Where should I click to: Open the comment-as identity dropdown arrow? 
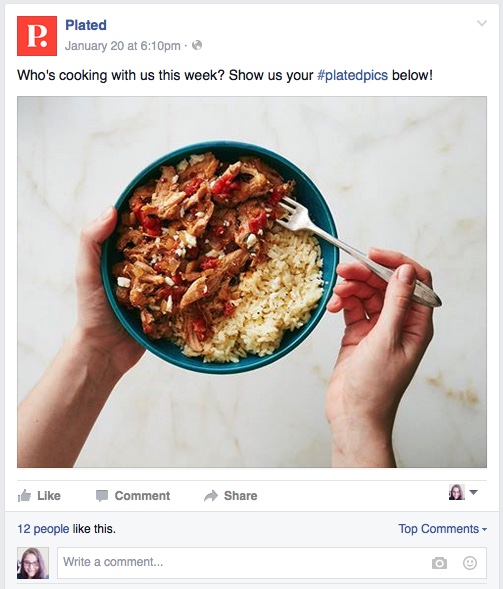click(x=474, y=492)
